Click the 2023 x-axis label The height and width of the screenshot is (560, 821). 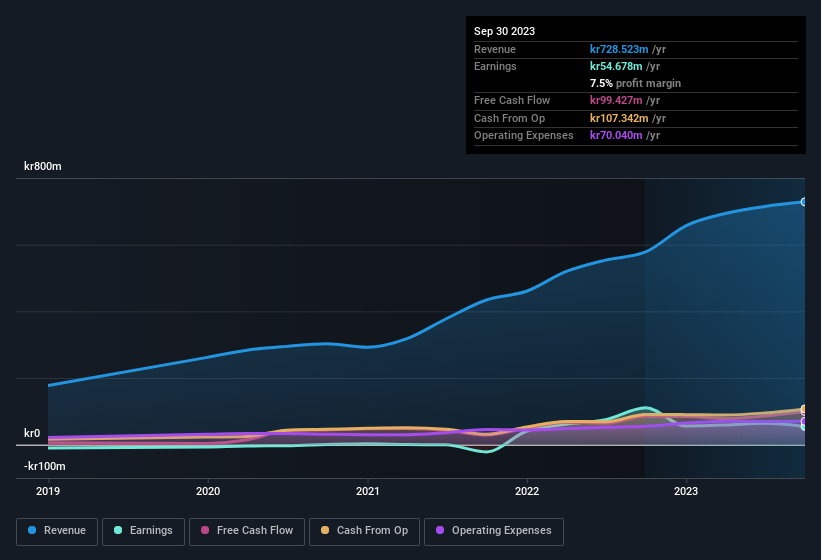point(686,491)
